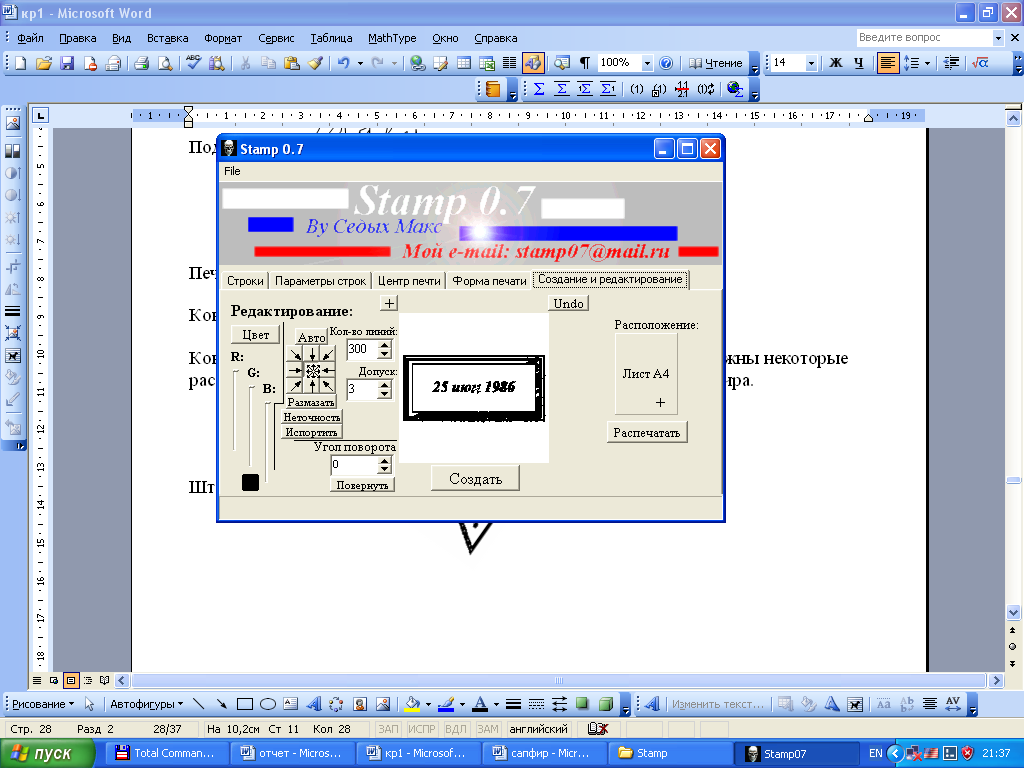The height and width of the screenshot is (768, 1024).
Task: Click the Open folder icon in Word toolbar
Action: (44, 63)
